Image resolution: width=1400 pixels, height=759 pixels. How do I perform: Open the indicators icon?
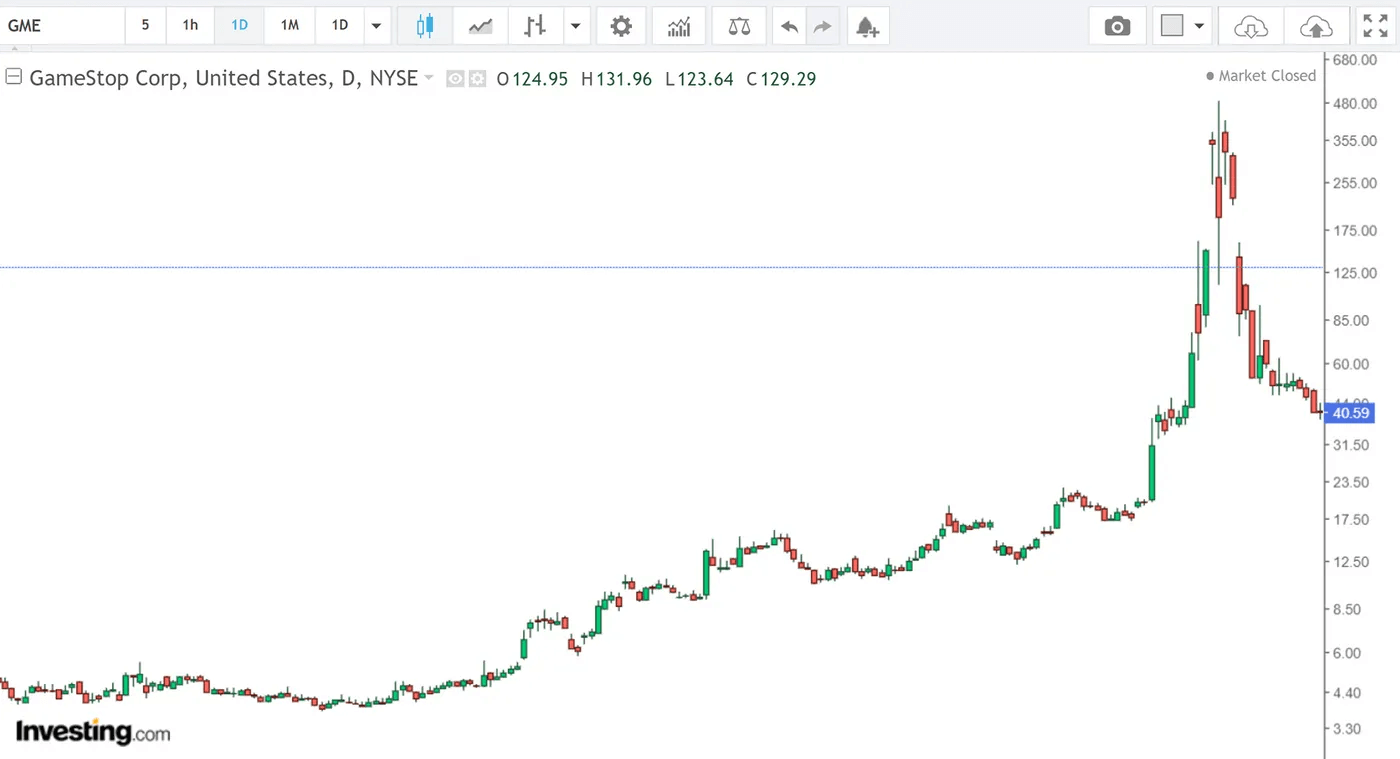[x=679, y=26]
